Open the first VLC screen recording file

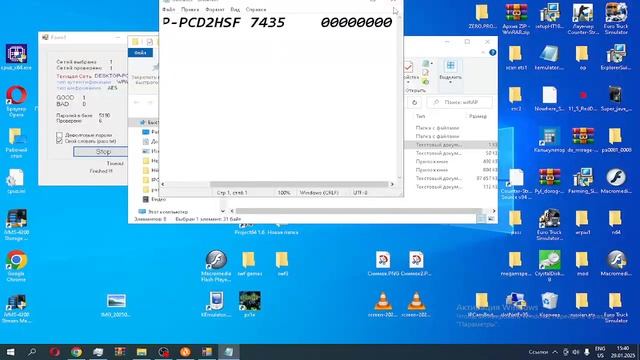tap(382, 304)
